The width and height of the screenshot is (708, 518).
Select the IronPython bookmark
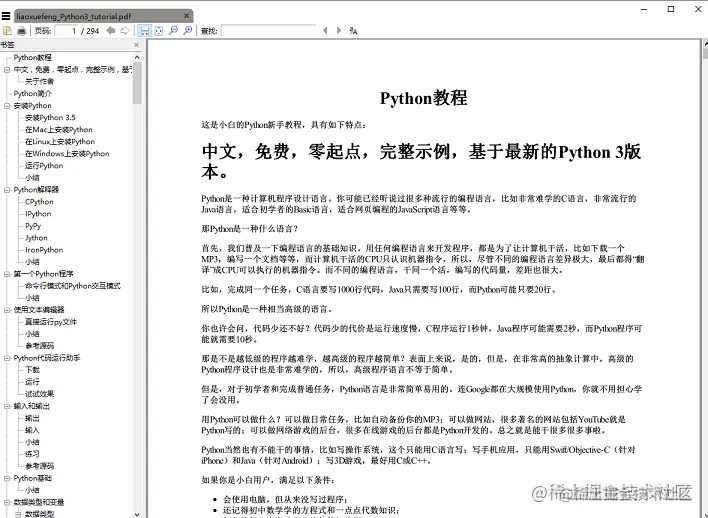coord(44,250)
